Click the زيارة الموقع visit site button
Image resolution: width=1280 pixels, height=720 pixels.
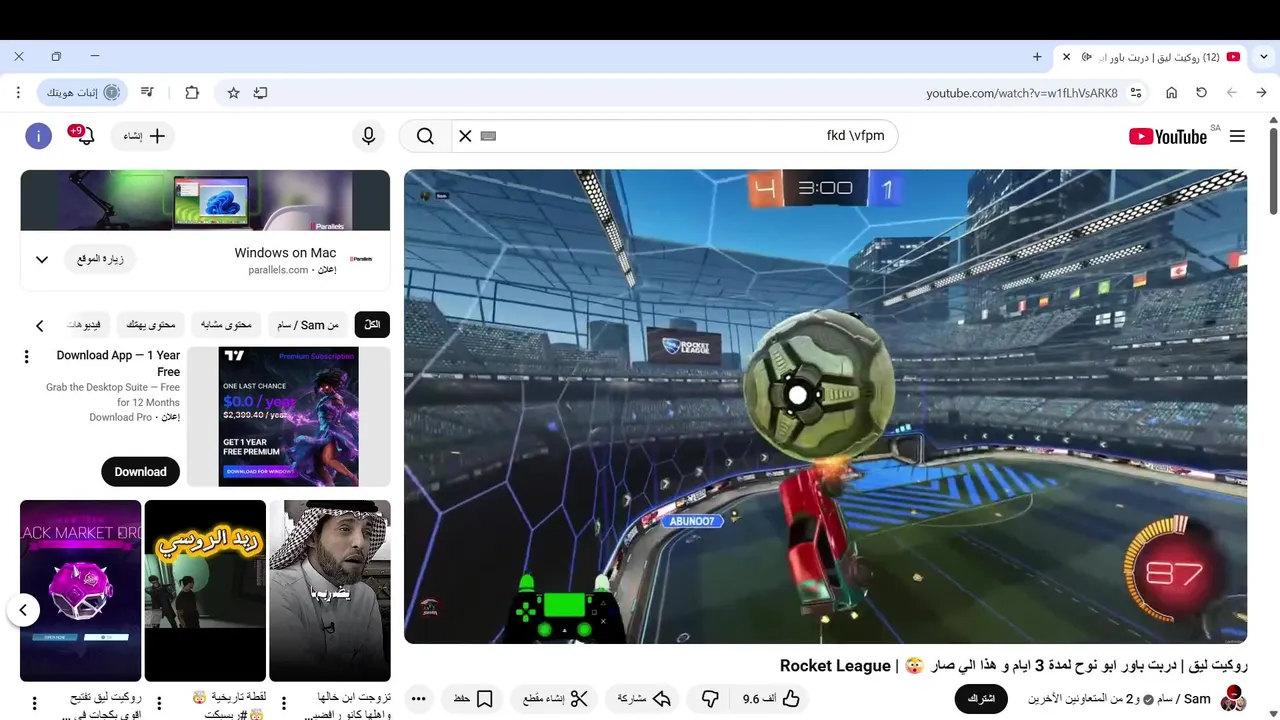100,260
